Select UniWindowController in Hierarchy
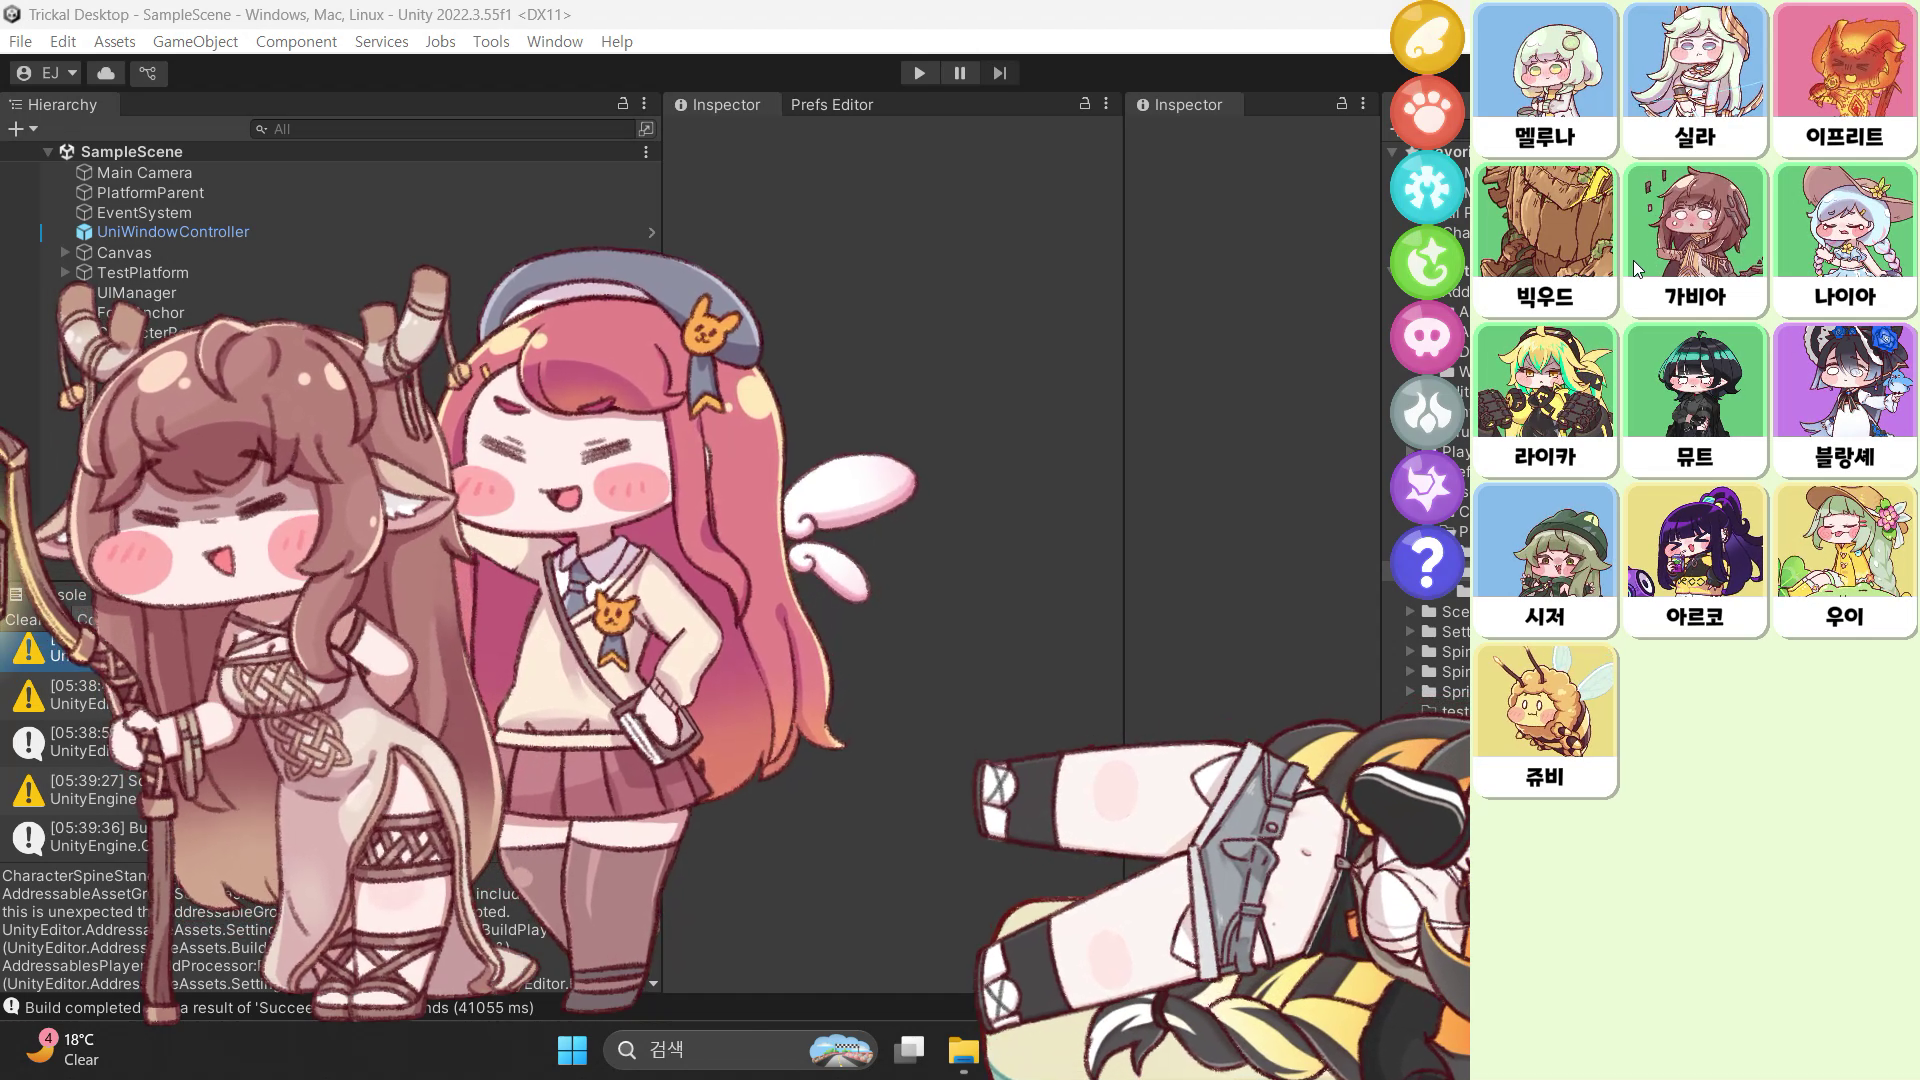Screen dimensions: 1920x1080 (x=172, y=232)
